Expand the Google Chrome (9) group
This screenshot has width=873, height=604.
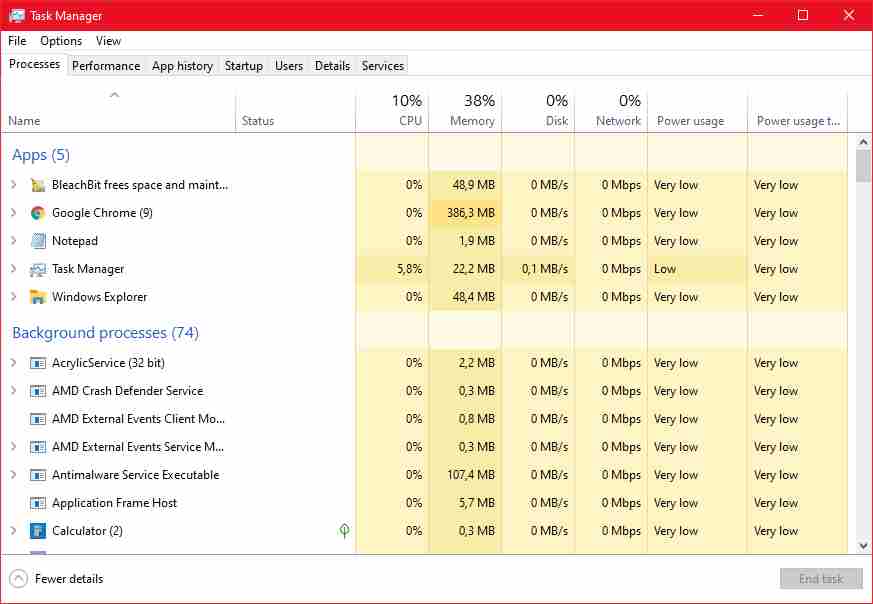[x=14, y=213]
